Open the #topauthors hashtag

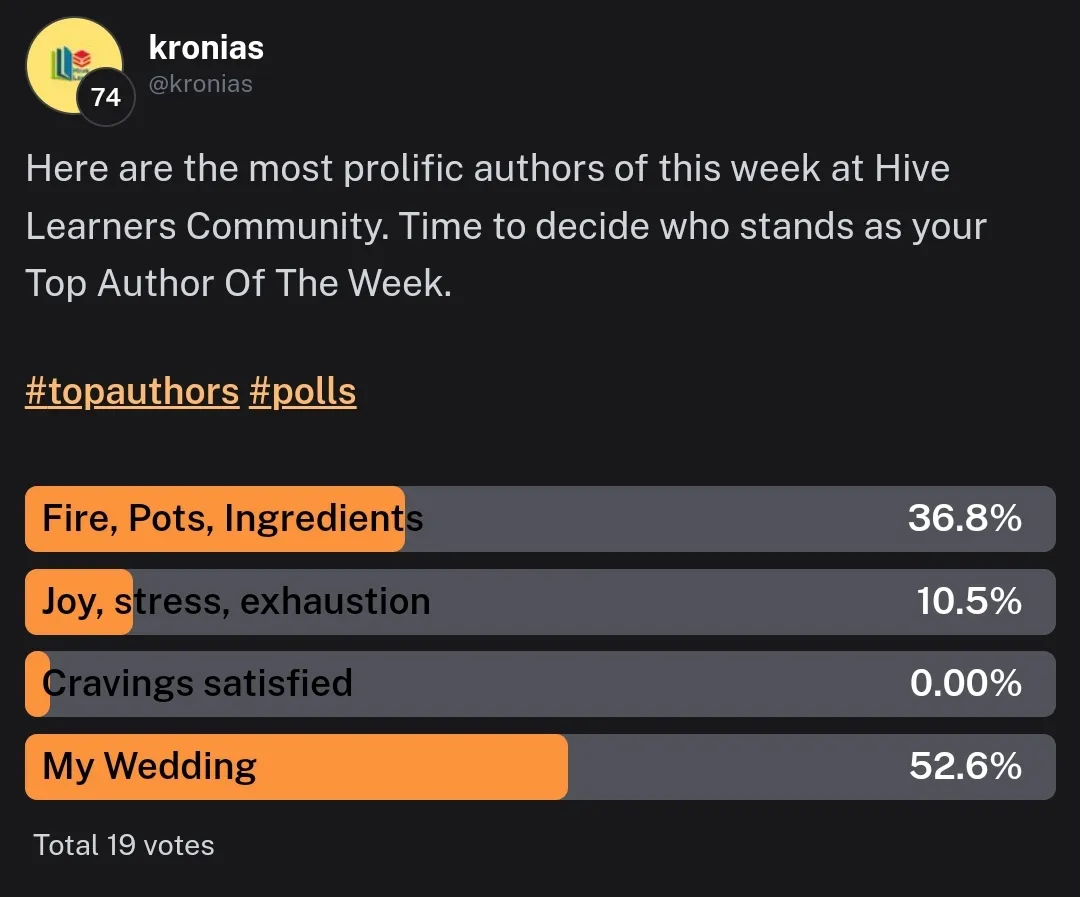click(132, 392)
